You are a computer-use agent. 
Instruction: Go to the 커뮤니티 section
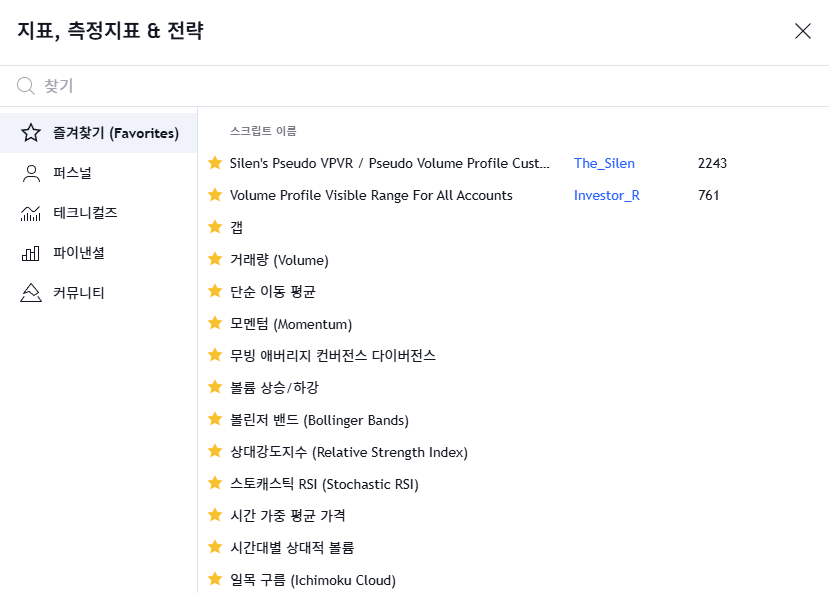click(x=78, y=293)
